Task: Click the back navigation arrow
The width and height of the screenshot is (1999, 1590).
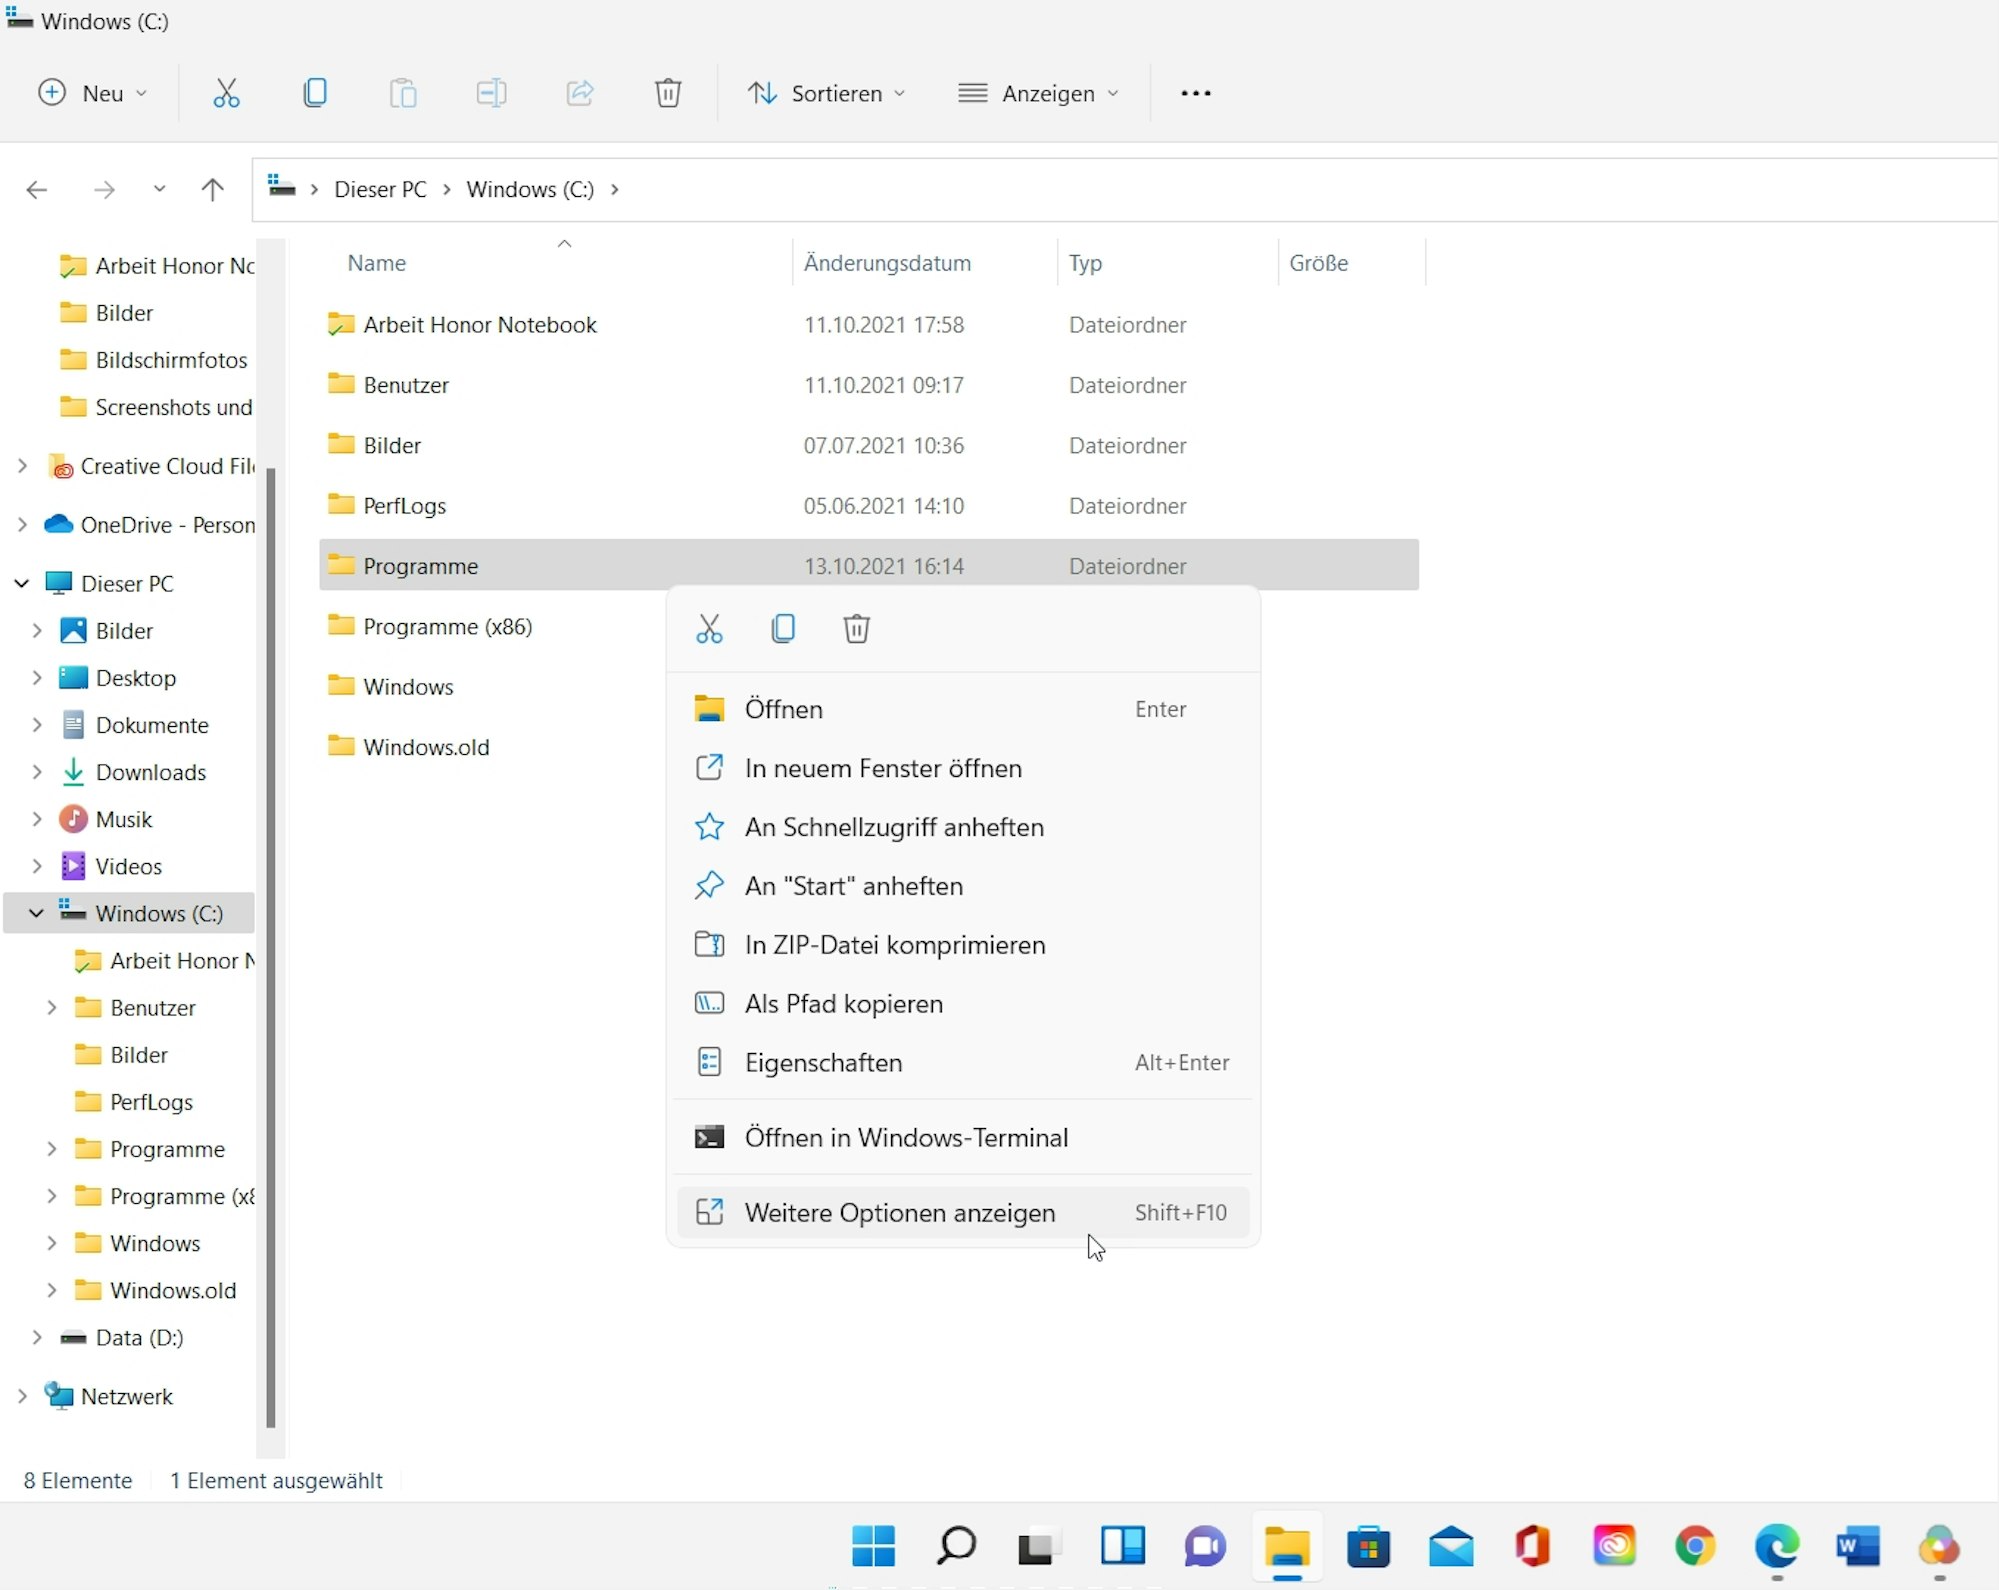Action: tap(37, 190)
